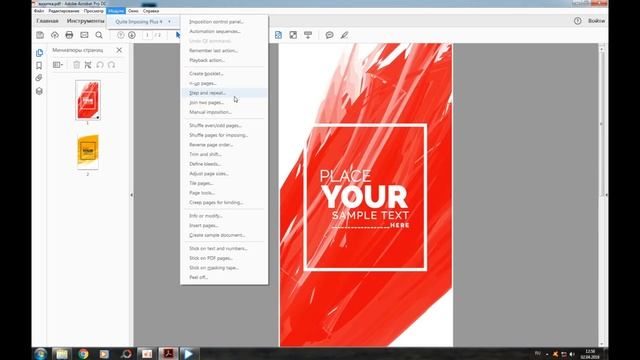Click the full screen view icon
640x360 pixels.
293,35
